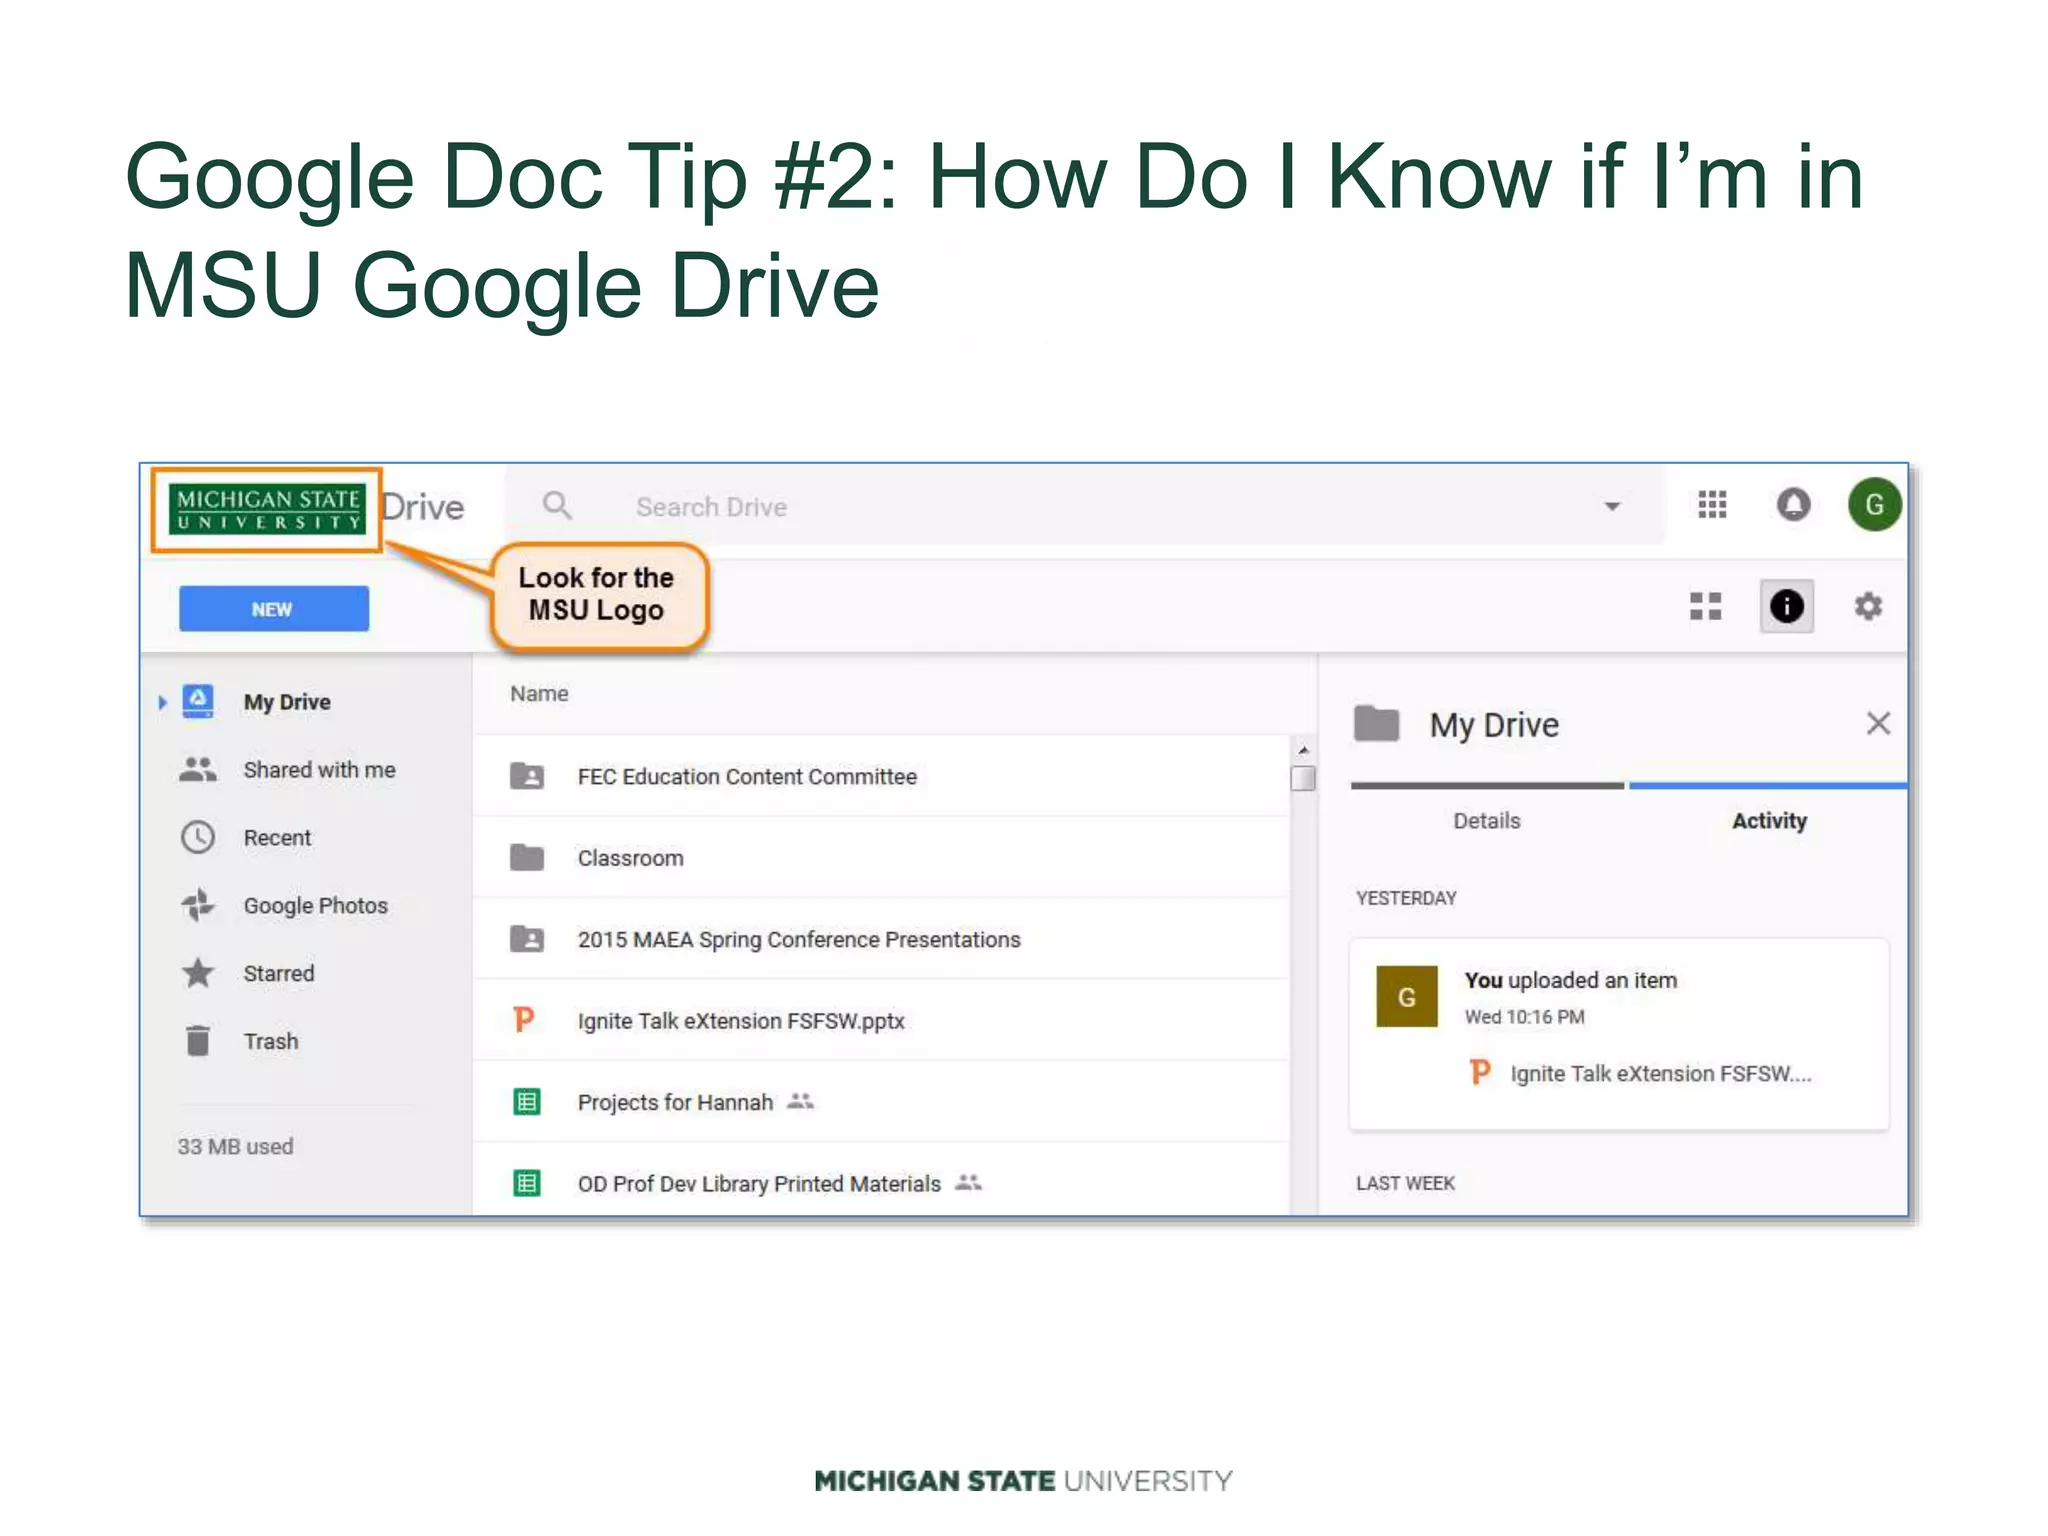Select 2015 MAEA Spring Conference Presentations
This screenshot has width=2048, height=1536.
[799, 940]
